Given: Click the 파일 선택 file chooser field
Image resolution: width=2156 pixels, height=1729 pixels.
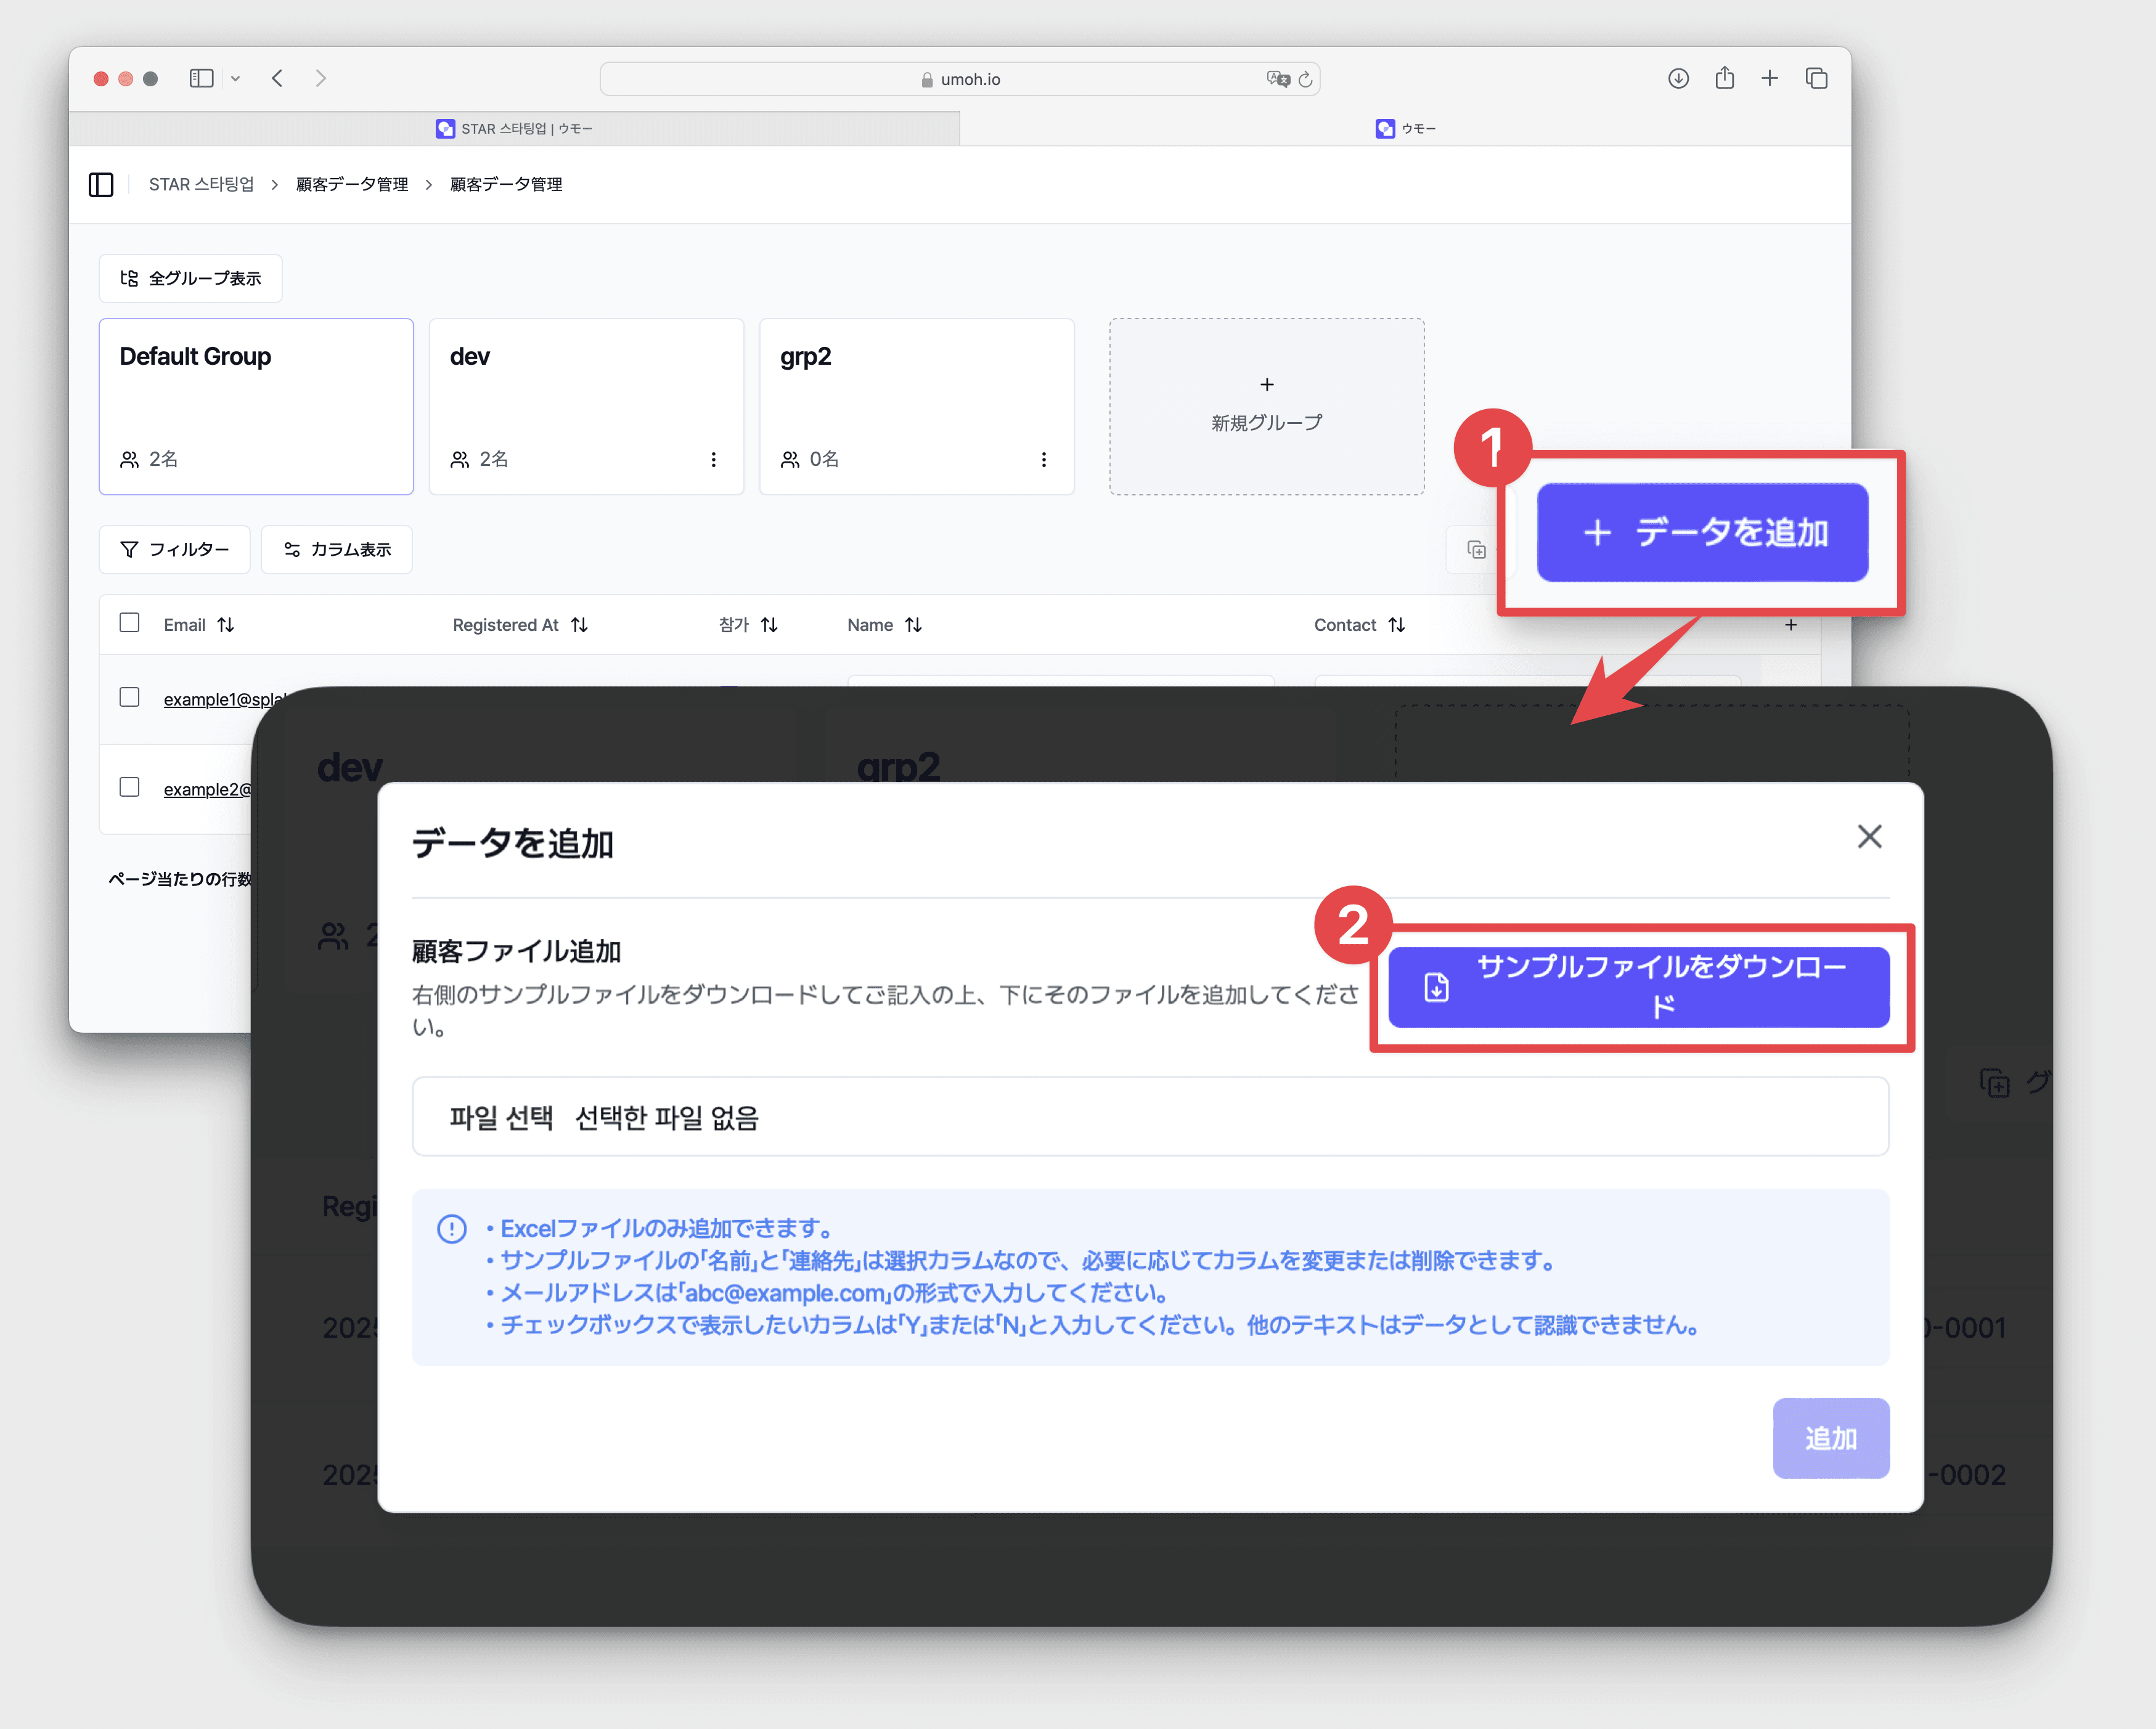Looking at the screenshot, I should pyautogui.click(x=501, y=1117).
